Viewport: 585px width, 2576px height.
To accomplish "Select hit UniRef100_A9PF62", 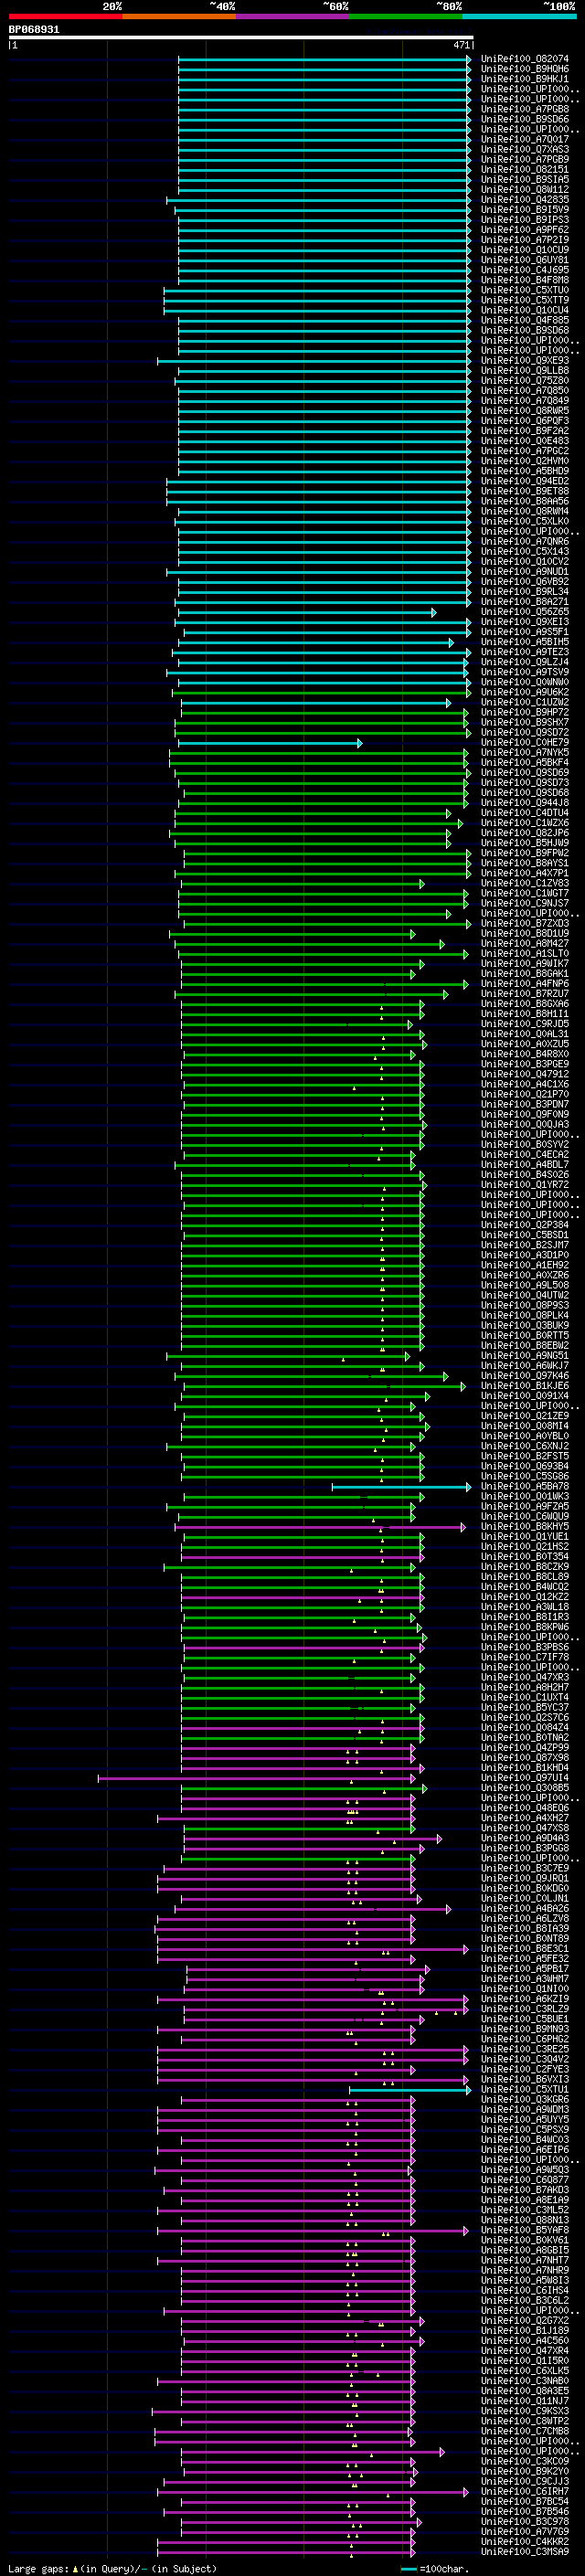I will (x=525, y=230).
